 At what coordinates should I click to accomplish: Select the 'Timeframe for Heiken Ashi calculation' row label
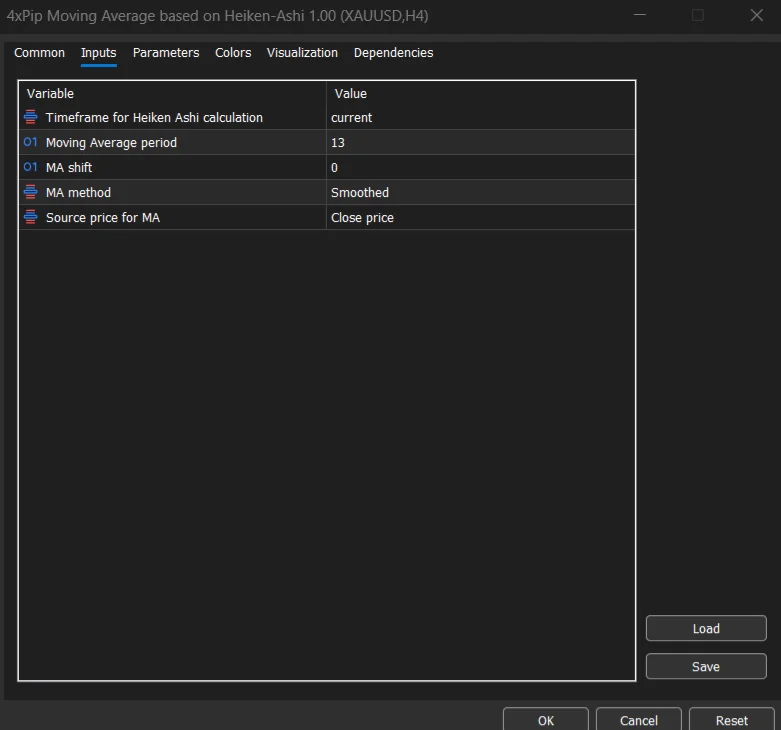[x=154, y=118]
